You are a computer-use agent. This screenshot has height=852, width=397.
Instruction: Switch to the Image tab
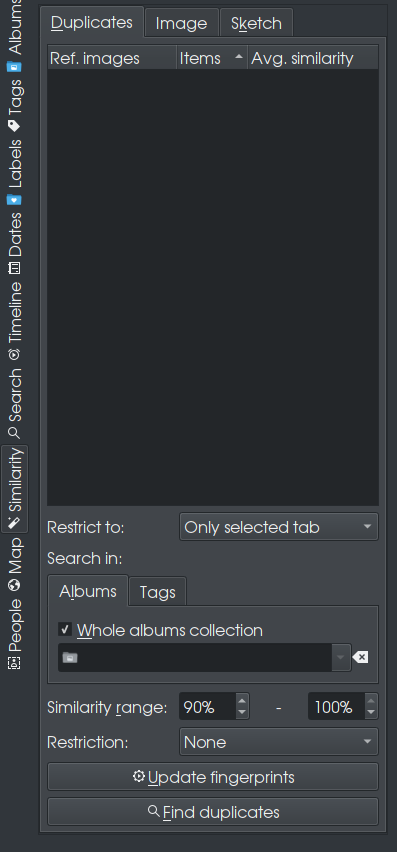pyautogui.click(x=181, y=23)
